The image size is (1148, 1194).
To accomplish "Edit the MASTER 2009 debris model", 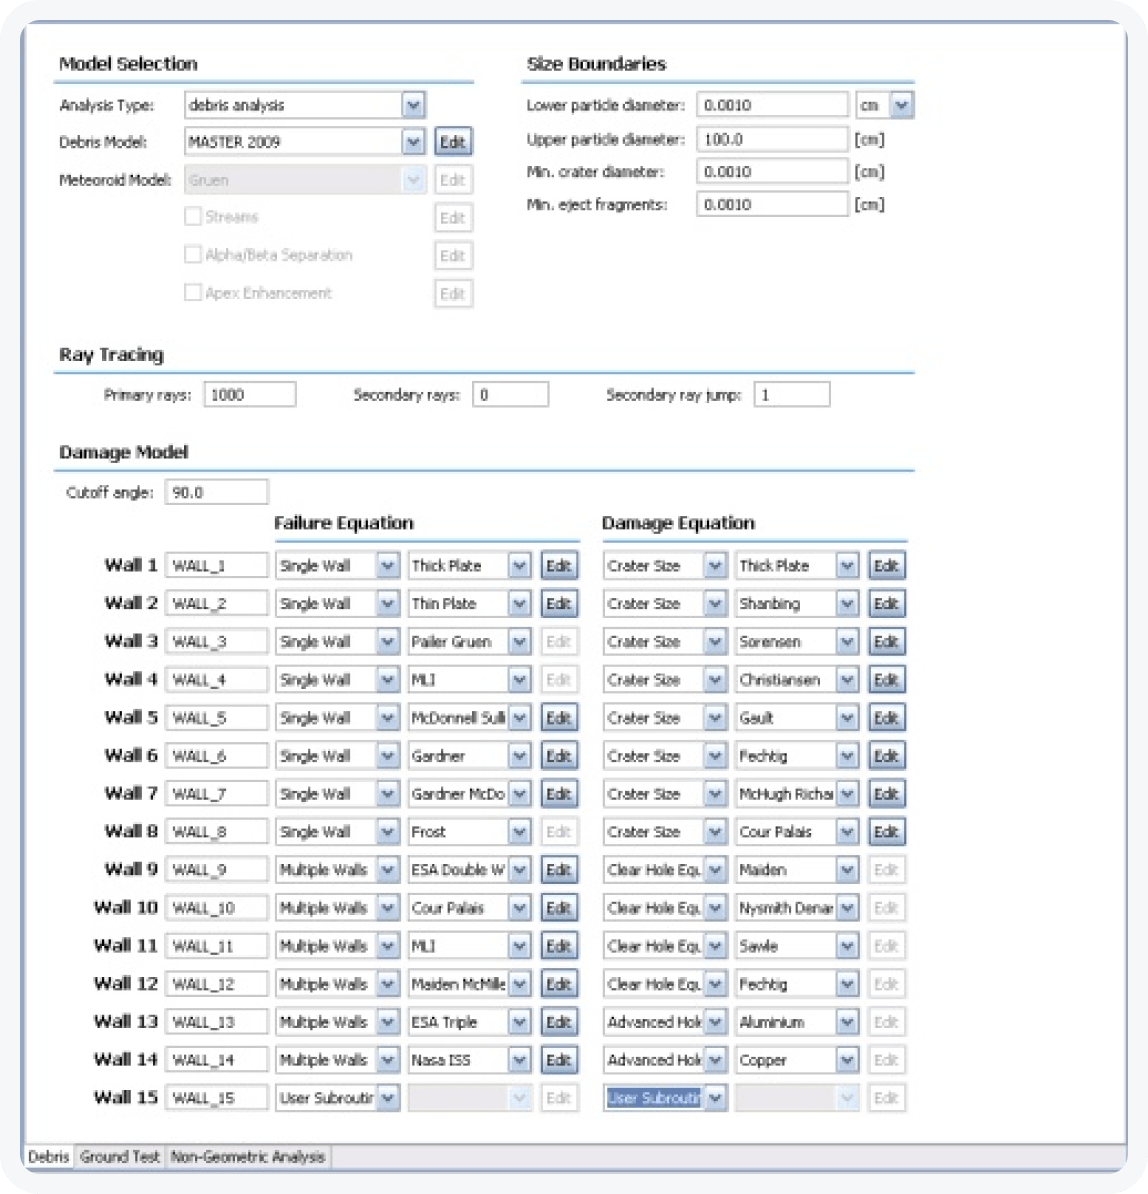I will point(452,141).
